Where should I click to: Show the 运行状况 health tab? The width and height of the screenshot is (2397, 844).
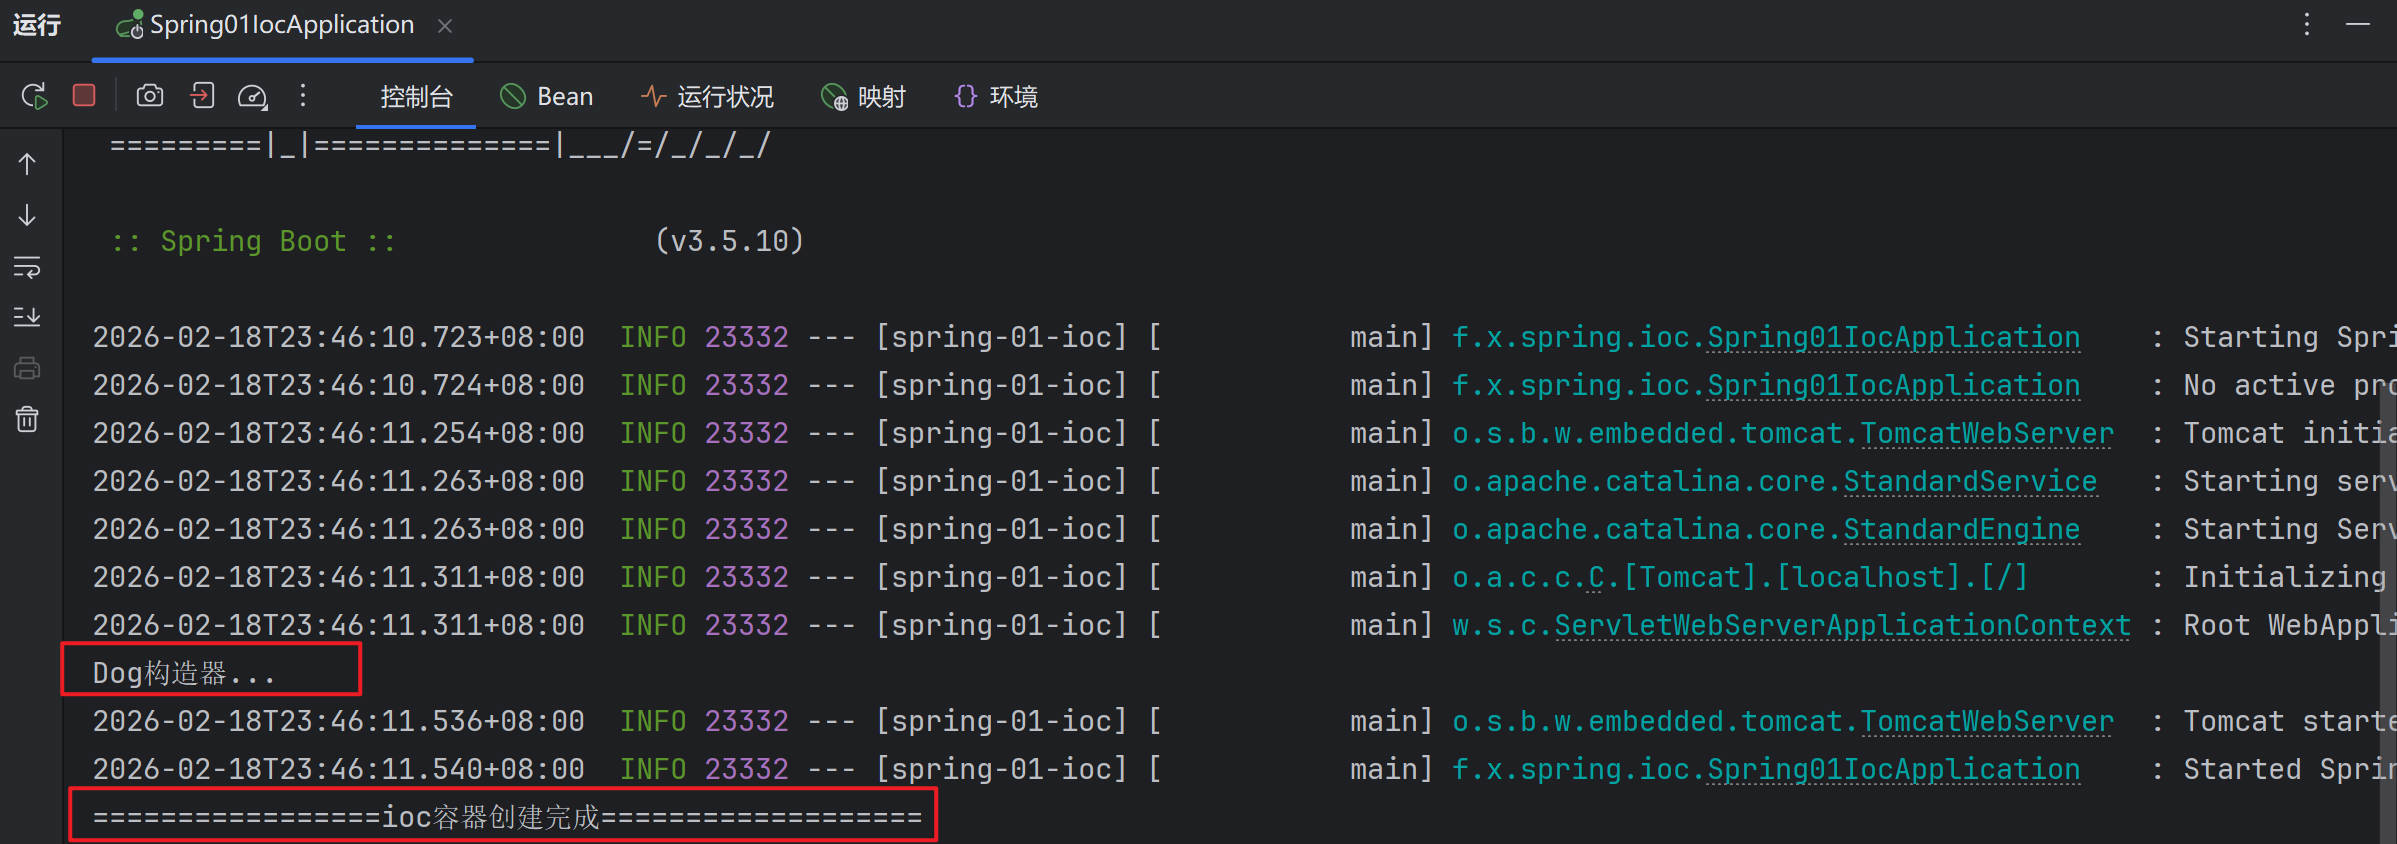707,97
